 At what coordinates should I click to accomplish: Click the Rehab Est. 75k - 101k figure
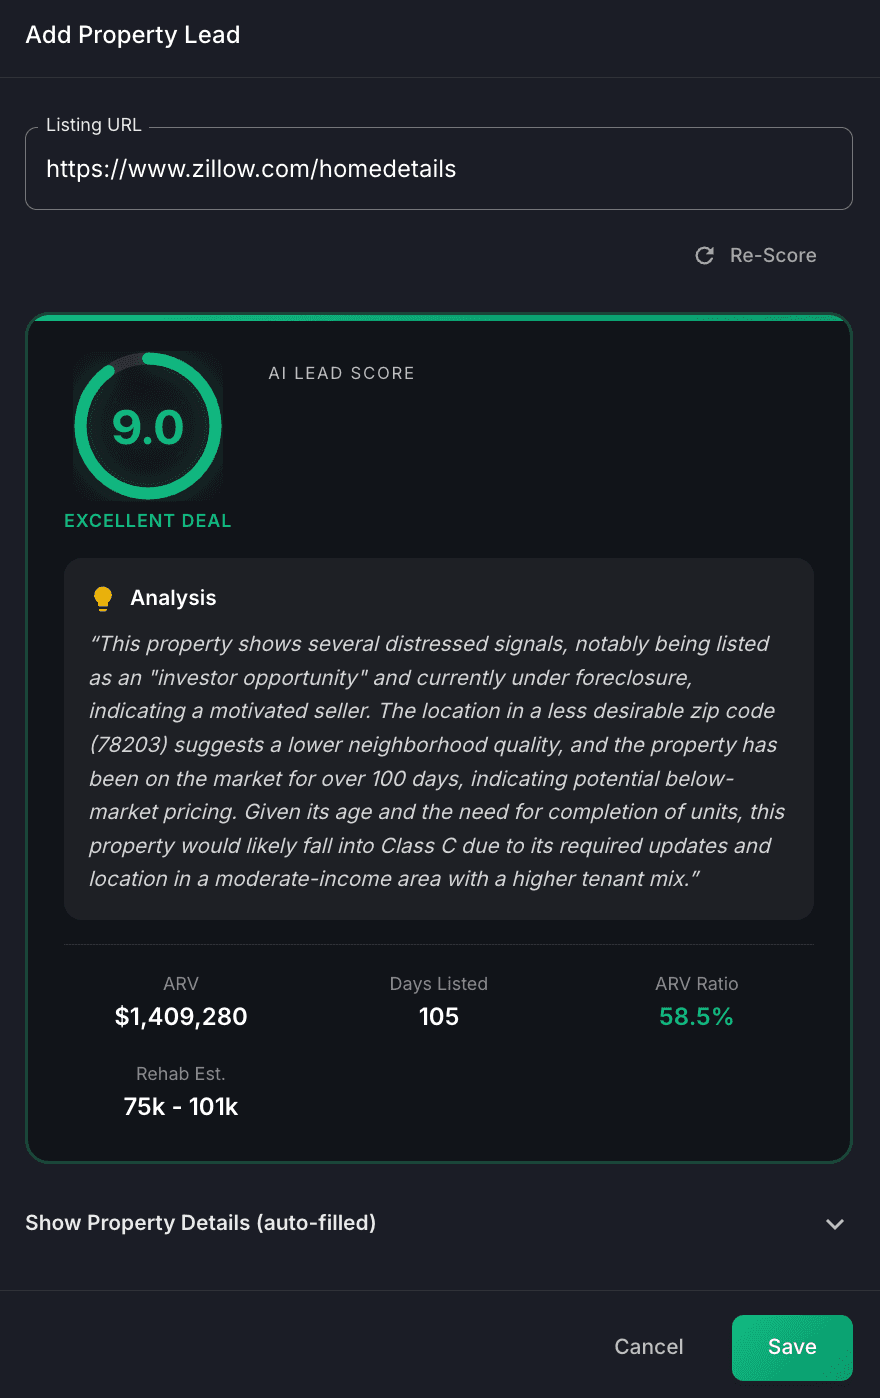point(181,1106)
